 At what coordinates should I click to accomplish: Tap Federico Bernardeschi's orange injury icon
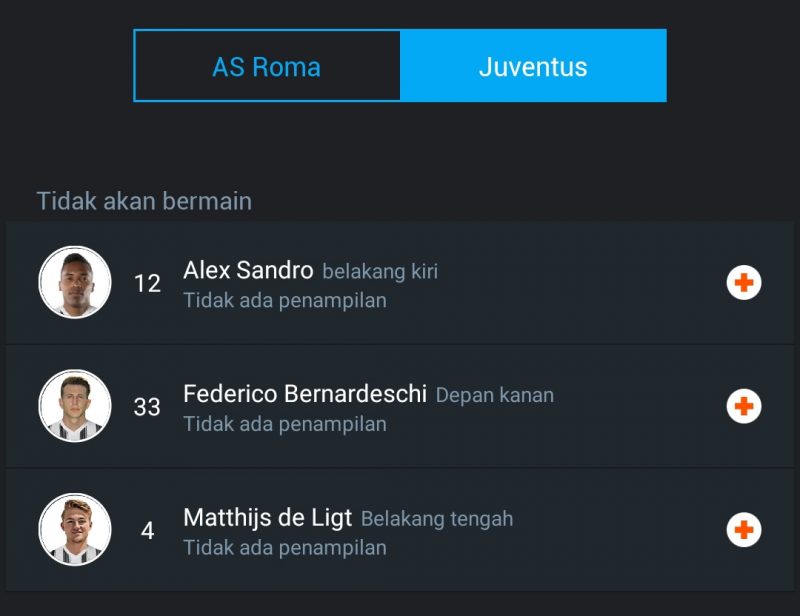click(x=743, y=406)
